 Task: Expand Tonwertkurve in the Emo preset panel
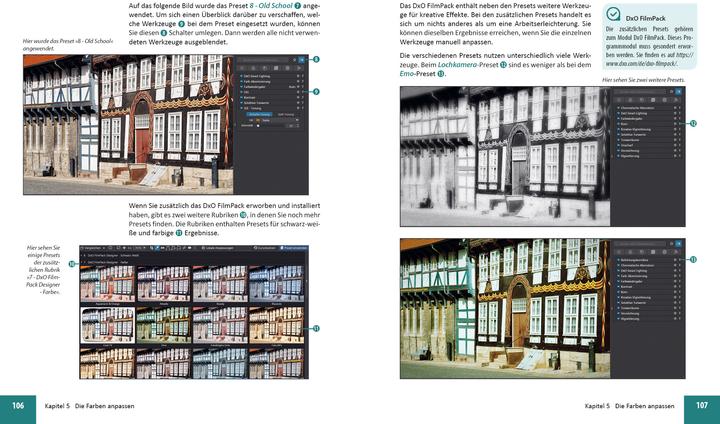pyautogui.click(x=619, y=308)
